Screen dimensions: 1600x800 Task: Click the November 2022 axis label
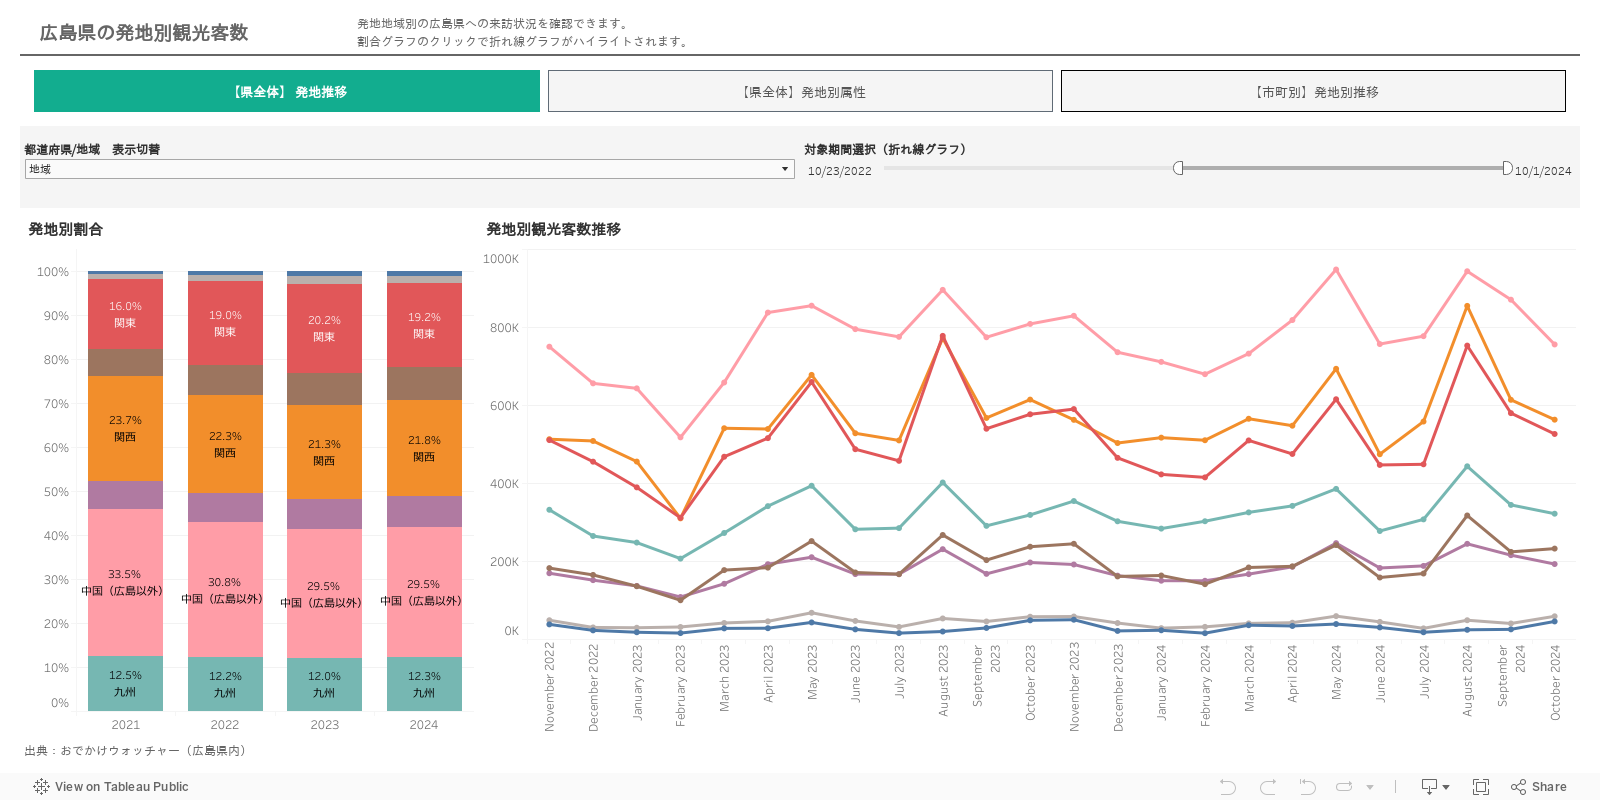click(549, 687)
